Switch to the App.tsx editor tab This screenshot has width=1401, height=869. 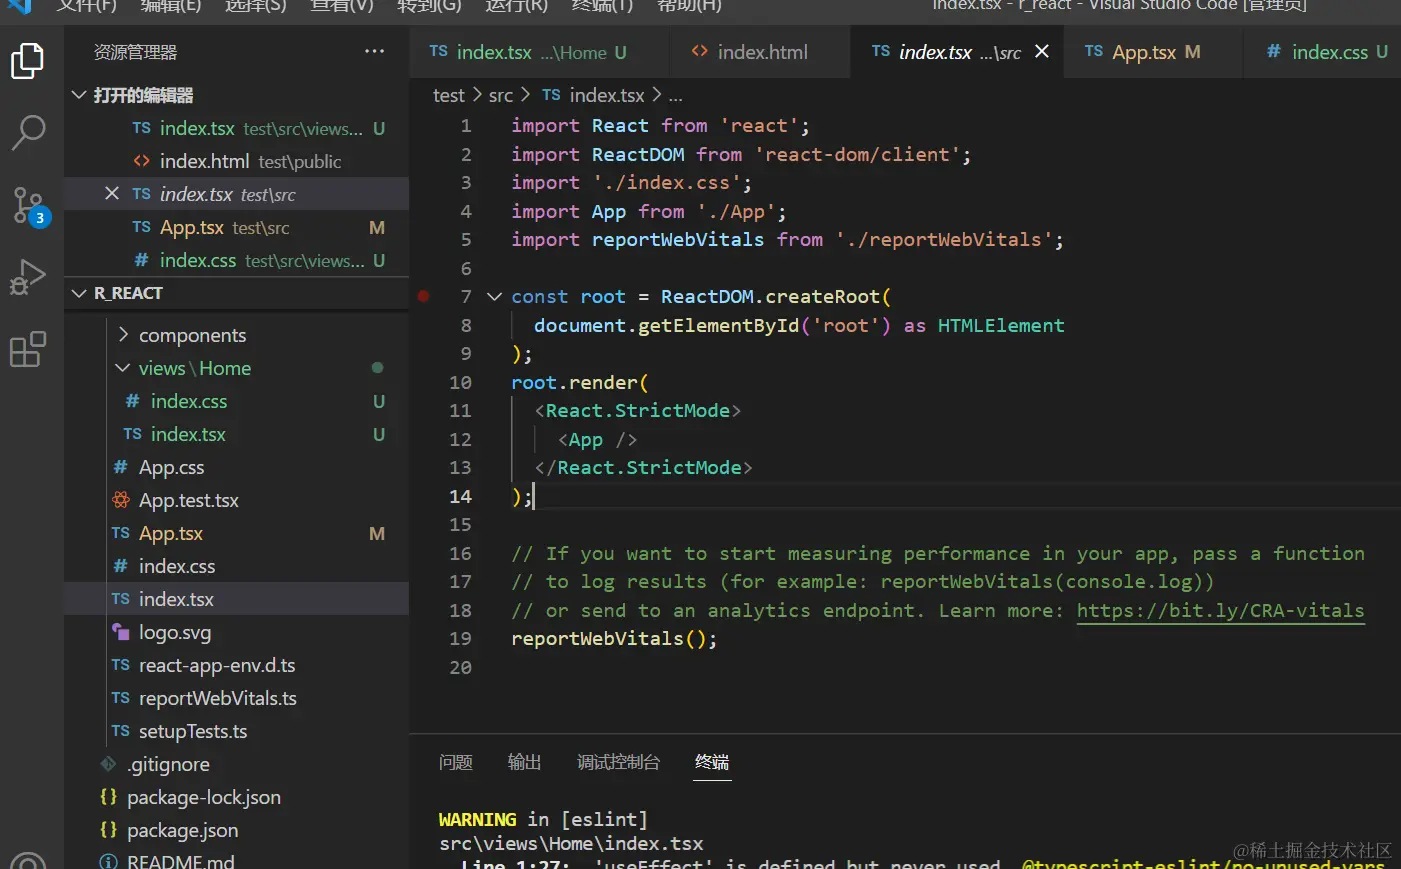click(1142, 52)
